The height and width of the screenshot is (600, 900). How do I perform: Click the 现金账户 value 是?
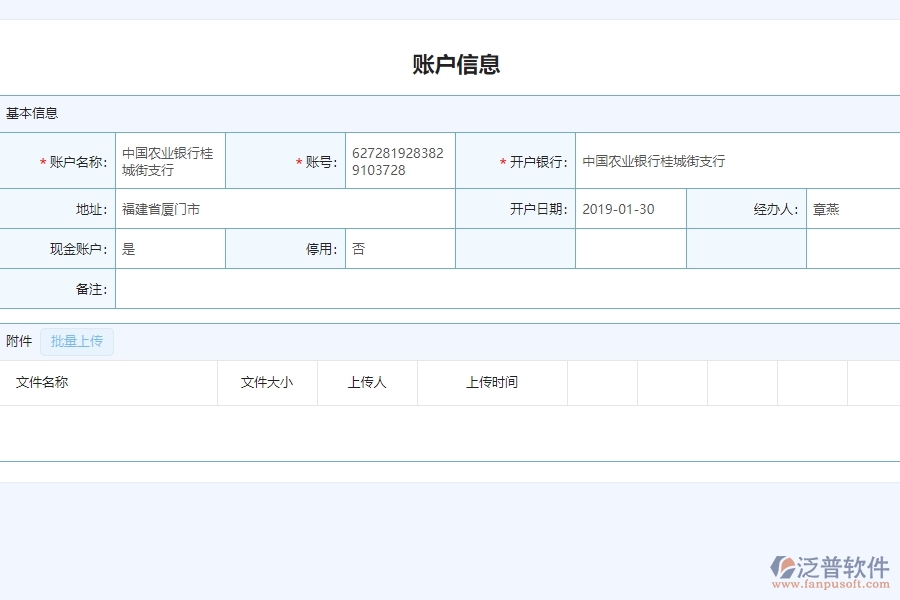(168, 248)
